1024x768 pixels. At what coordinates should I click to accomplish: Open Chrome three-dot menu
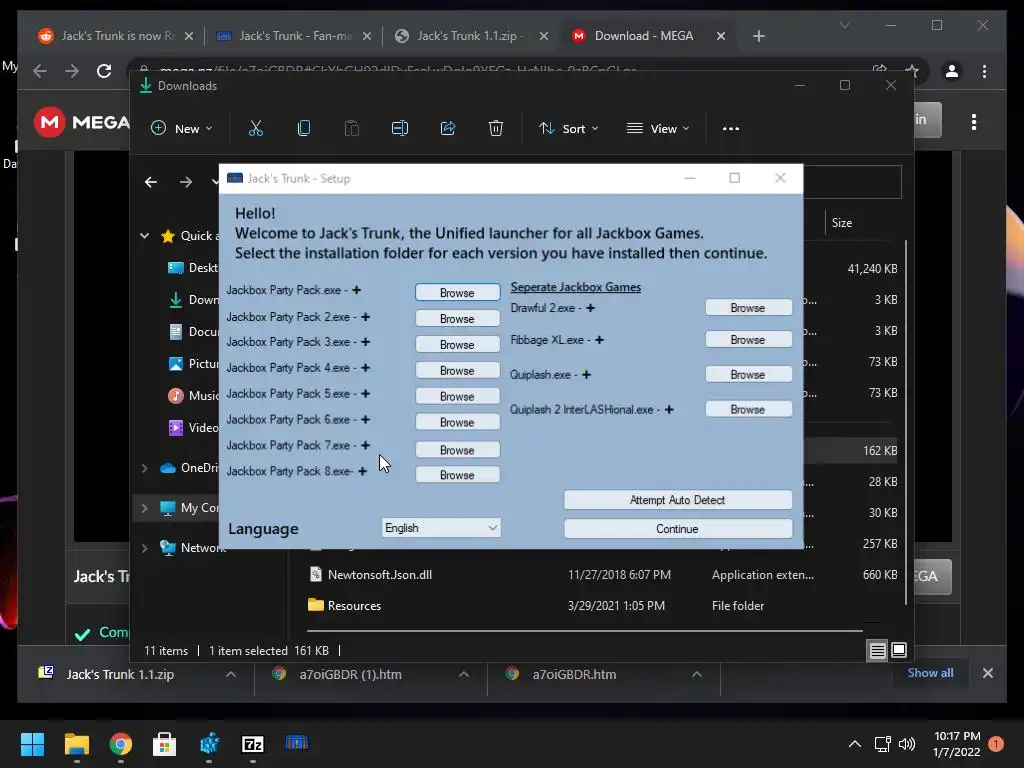pyautogui.click(x=984, y=71)
